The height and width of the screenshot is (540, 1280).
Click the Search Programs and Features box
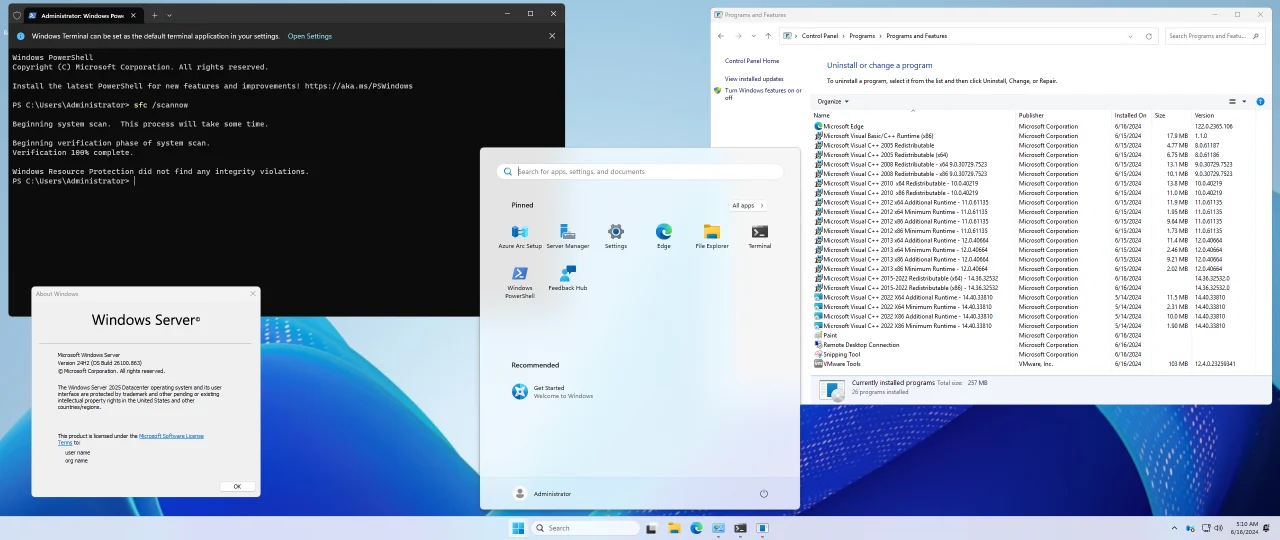tap(1215, 36)
